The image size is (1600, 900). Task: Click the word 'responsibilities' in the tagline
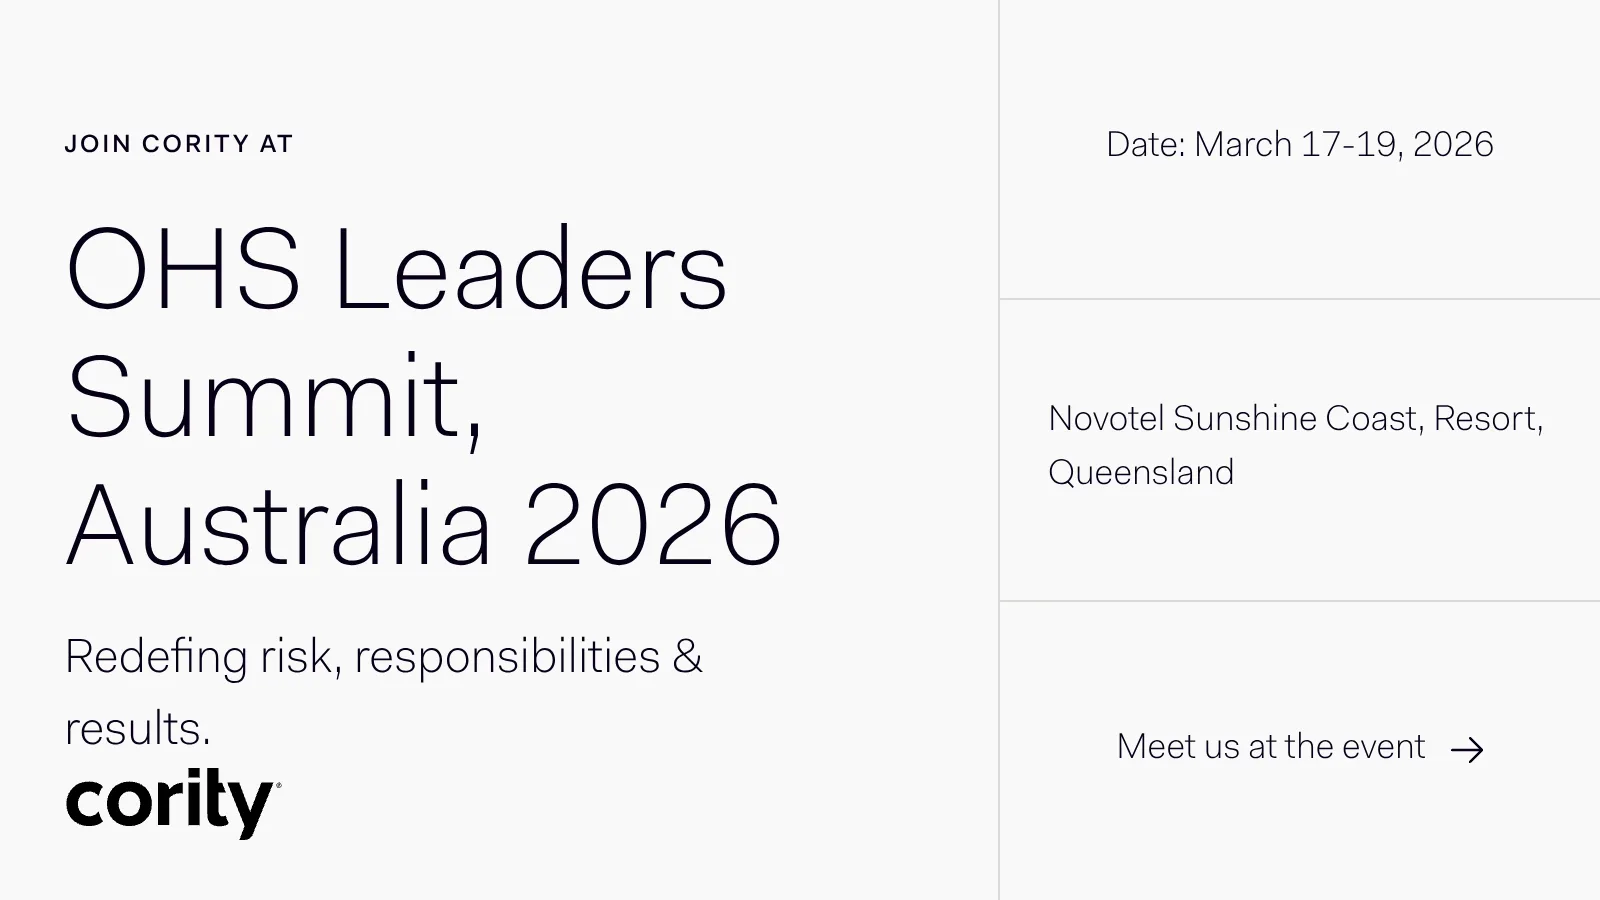click(x=507, y=657)
